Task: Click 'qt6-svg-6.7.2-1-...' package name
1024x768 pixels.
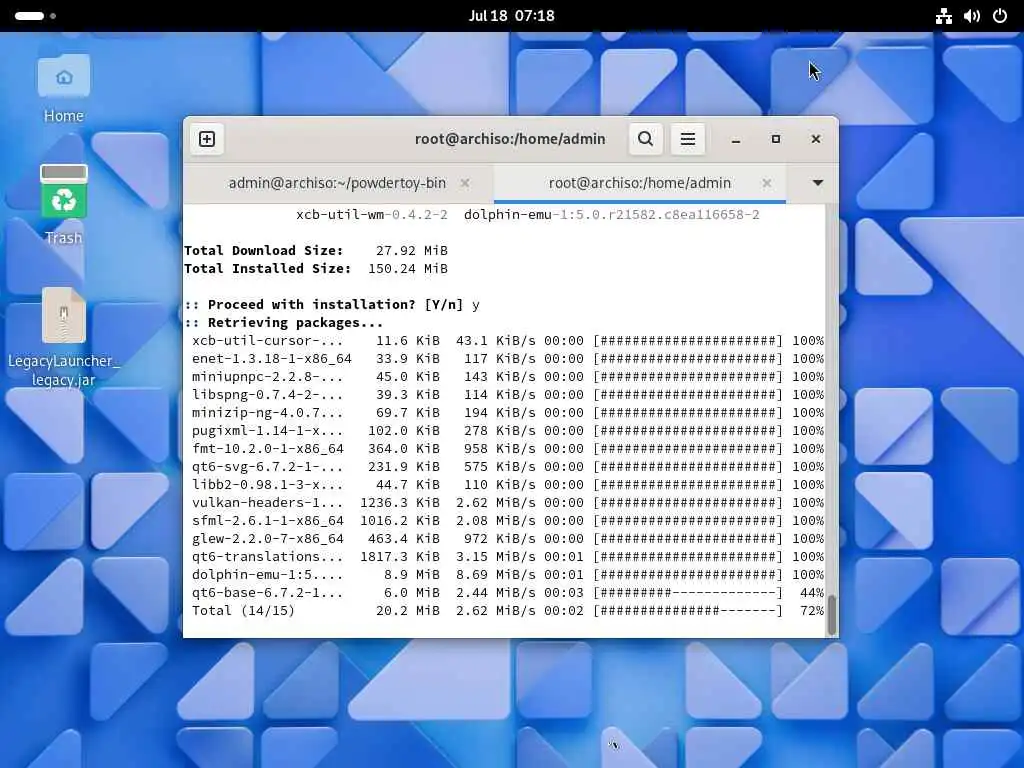Action: (268, 467)
